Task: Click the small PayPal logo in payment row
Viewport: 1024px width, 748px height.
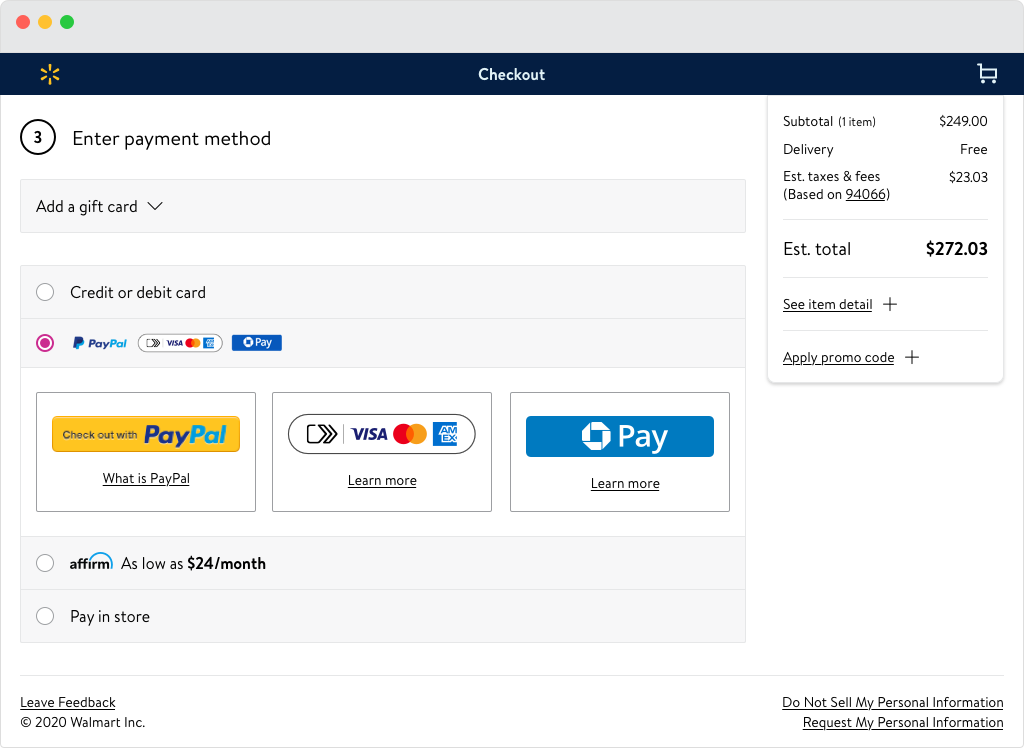Action: point(100,343)
